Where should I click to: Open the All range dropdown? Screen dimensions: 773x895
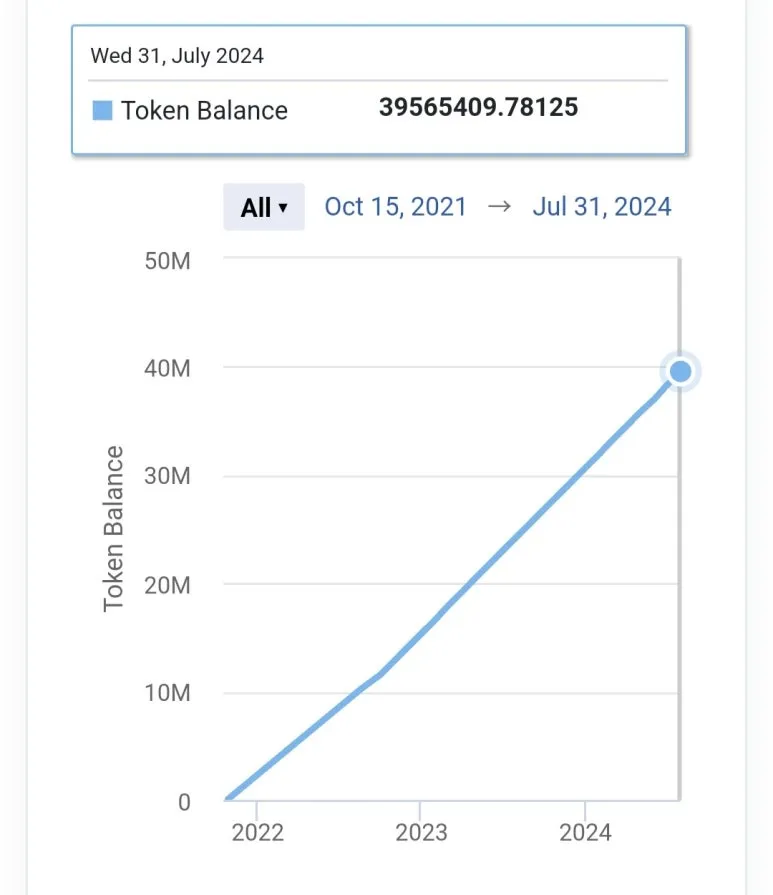[263, 207]
